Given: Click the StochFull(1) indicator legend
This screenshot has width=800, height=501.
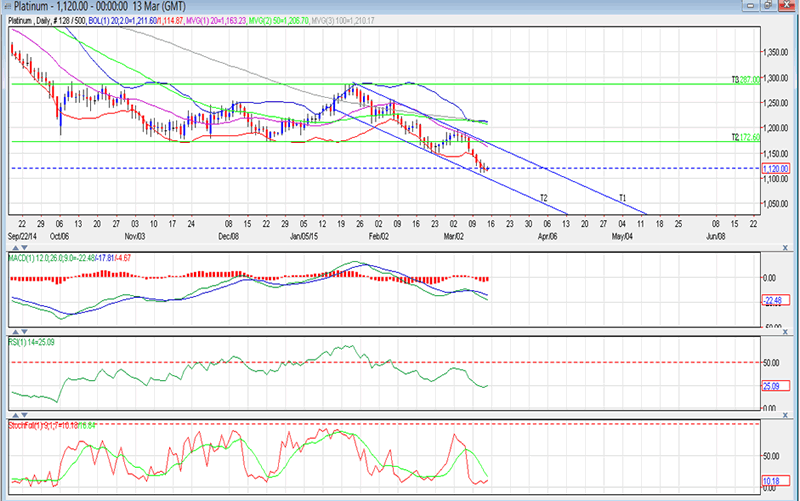Looking at the screenshot, I should [x=40, y=425].
